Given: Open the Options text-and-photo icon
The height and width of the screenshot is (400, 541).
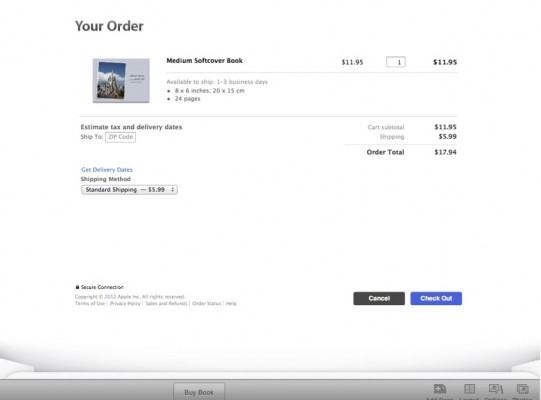Looking at the screenshot, I should coord(496,389).
